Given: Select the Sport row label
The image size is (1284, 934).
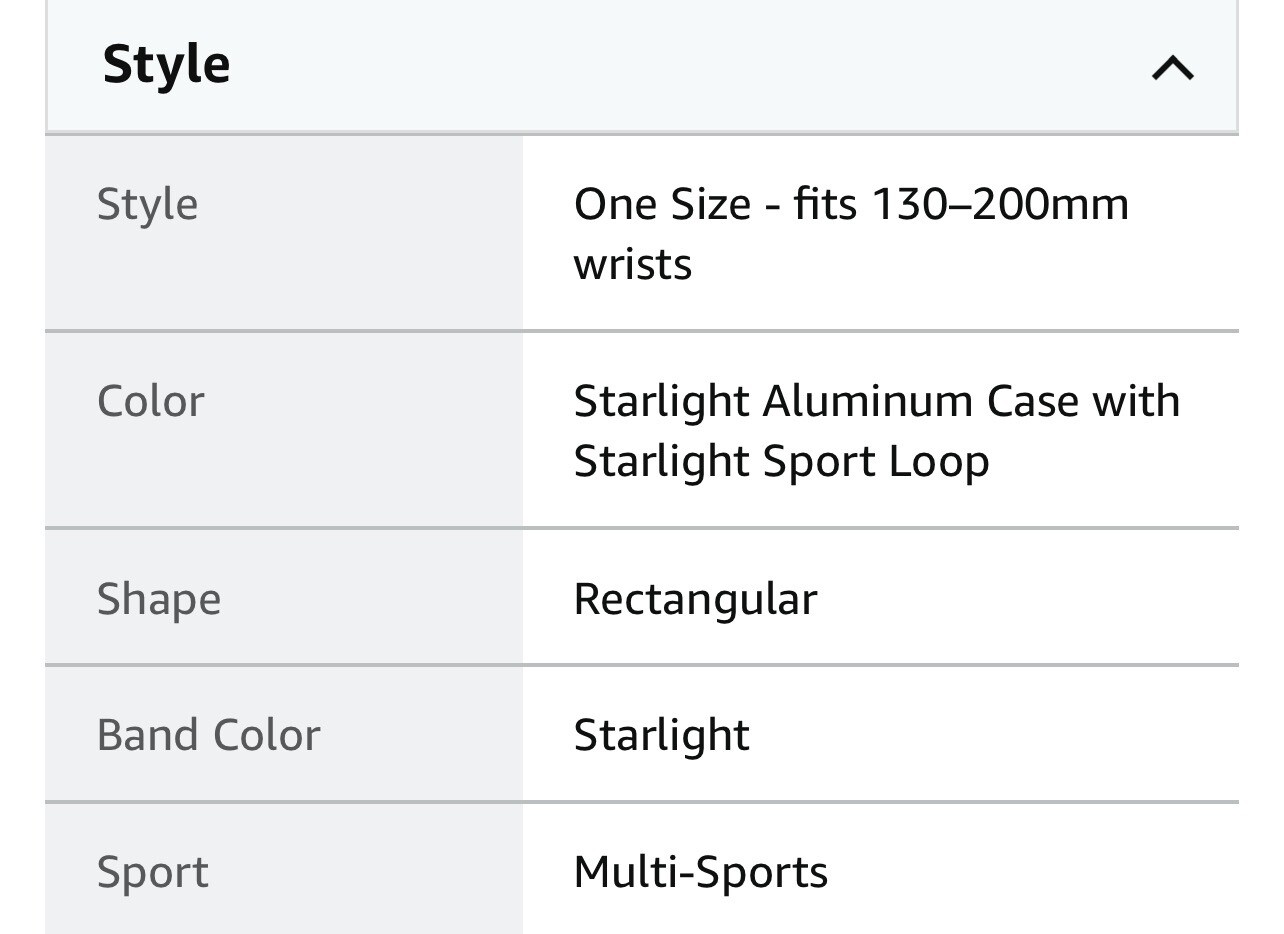Looking at the screenshot, I should [152, 872].
